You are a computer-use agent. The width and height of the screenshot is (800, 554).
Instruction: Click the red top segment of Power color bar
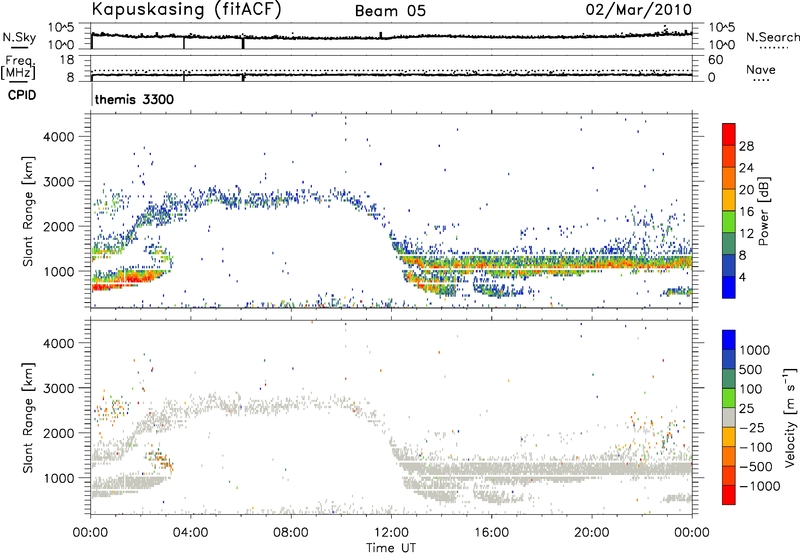(729, 134)
